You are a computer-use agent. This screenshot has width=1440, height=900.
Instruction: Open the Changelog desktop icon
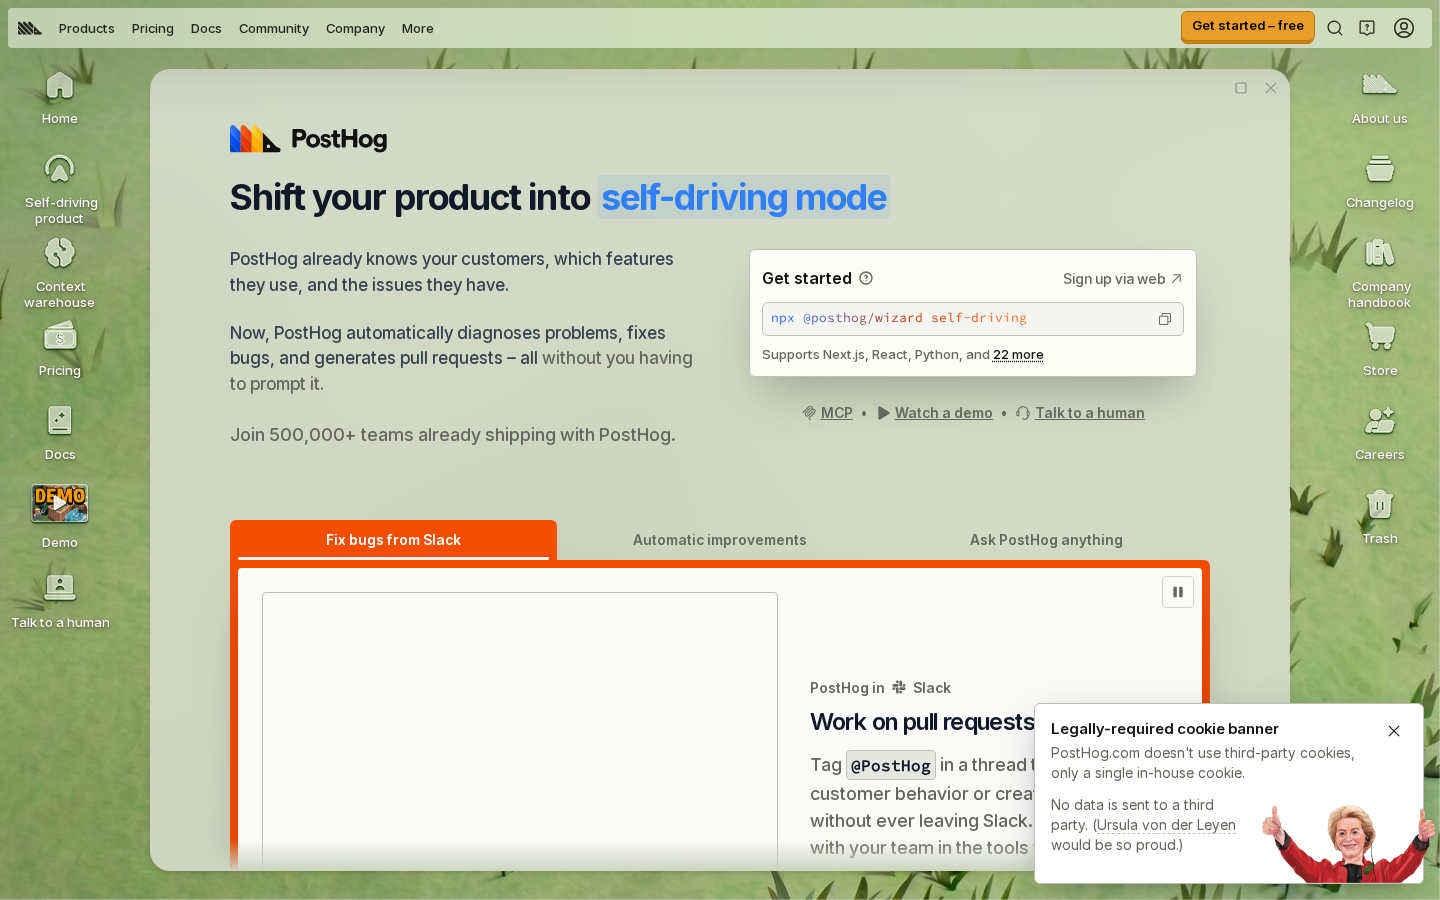point(1380,181)
